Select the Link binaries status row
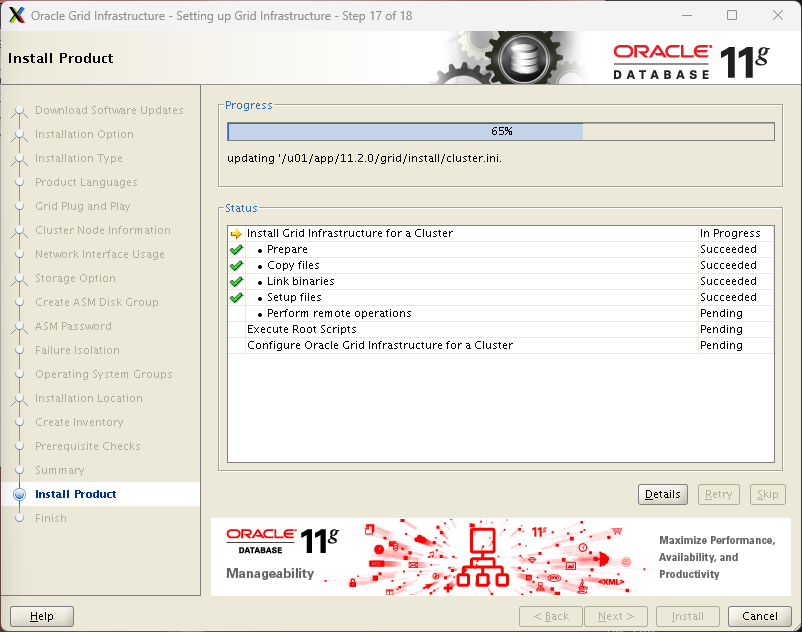802x632 pixels. (x=501, y=281)
